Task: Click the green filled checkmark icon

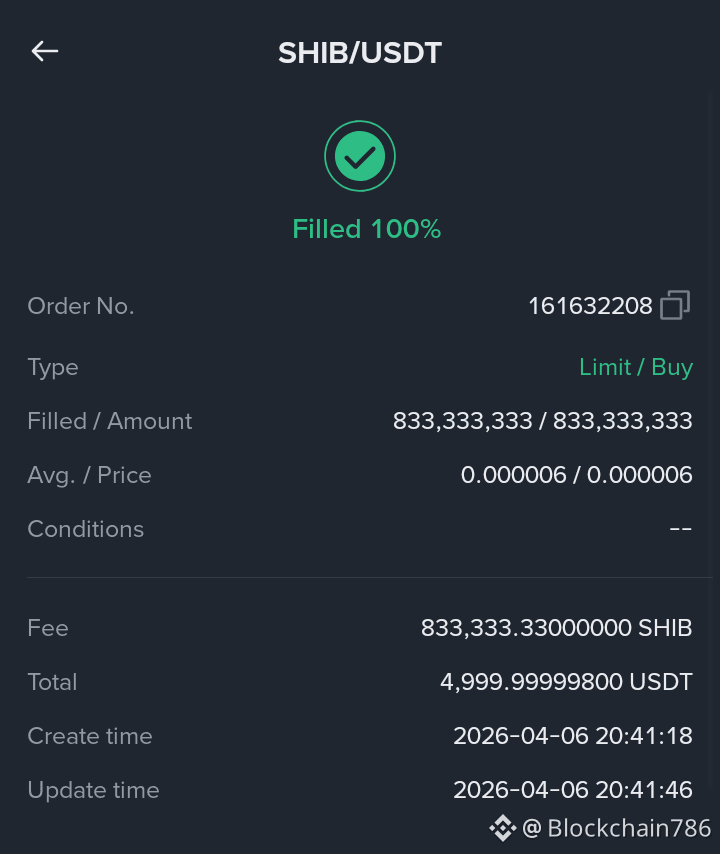Action: [x=360, y=156]
